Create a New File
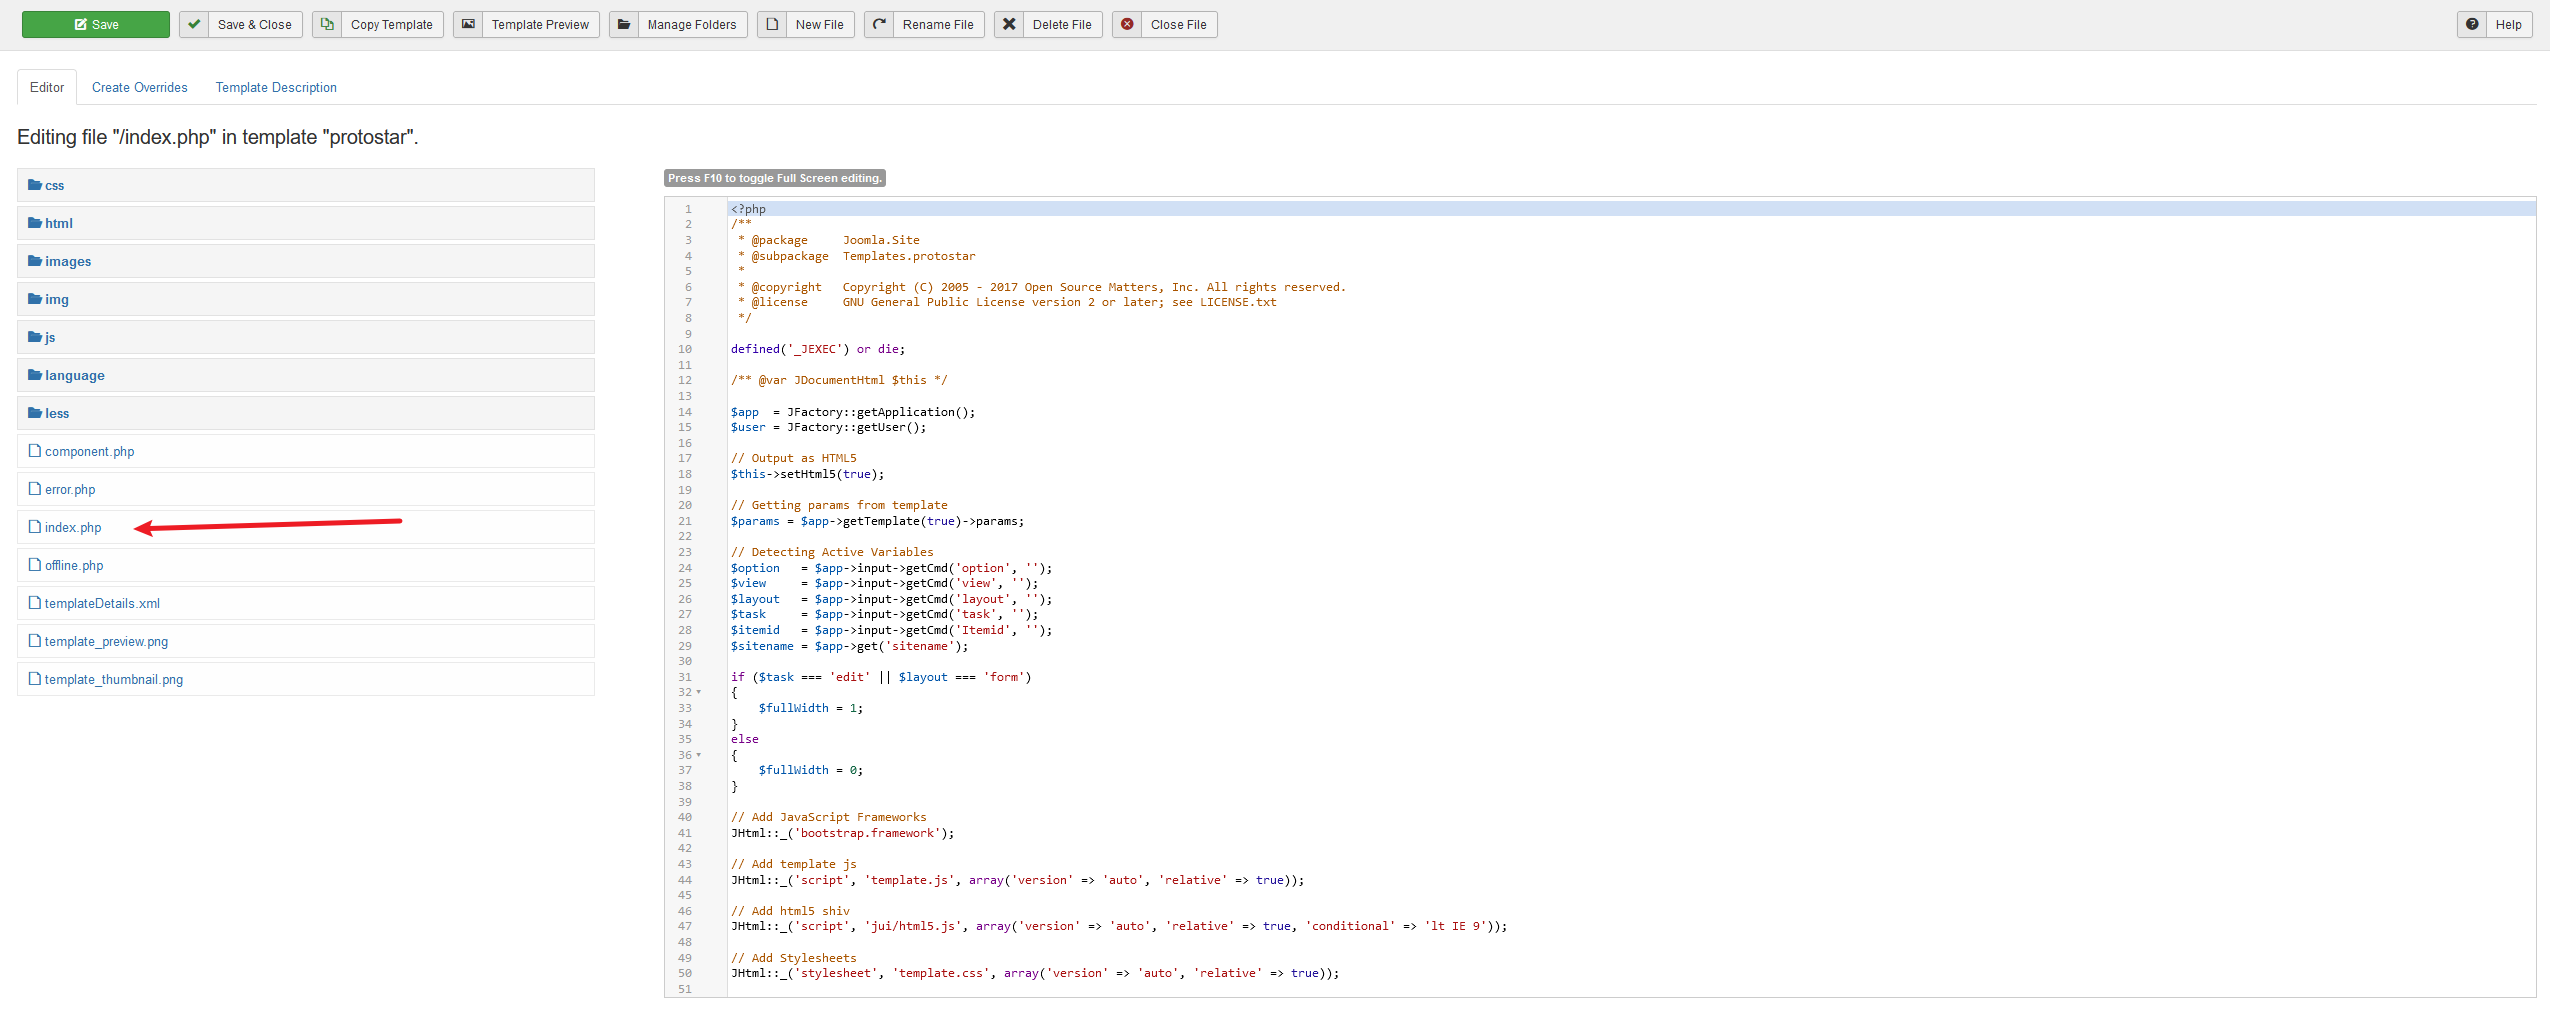 pos(806,25)
